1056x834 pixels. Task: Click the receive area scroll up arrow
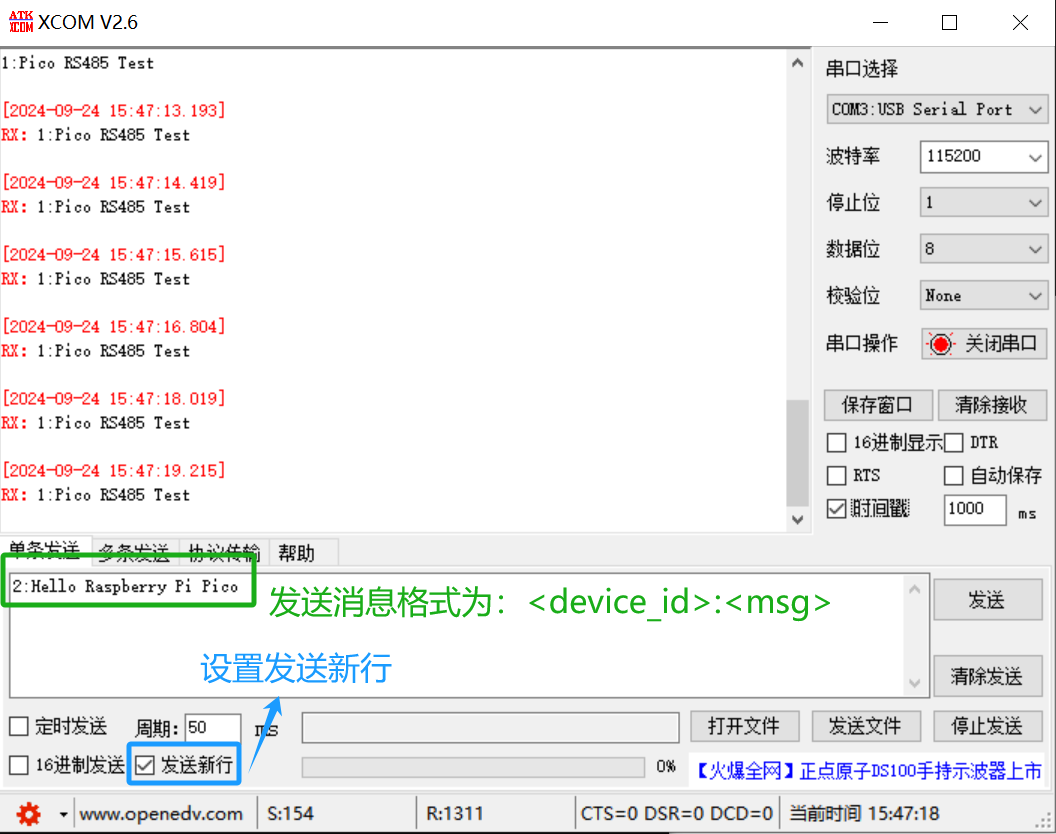pyautogui.click(x=797, y=63)
